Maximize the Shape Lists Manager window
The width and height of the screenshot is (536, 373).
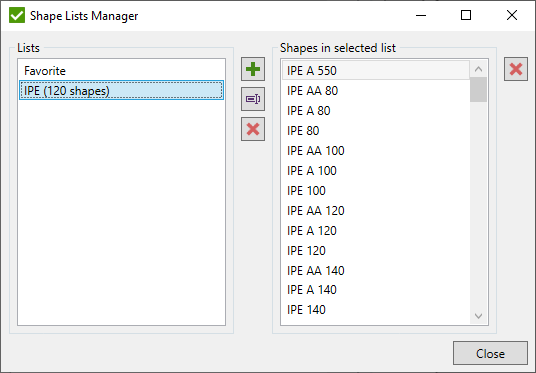[x=466, y=15]
